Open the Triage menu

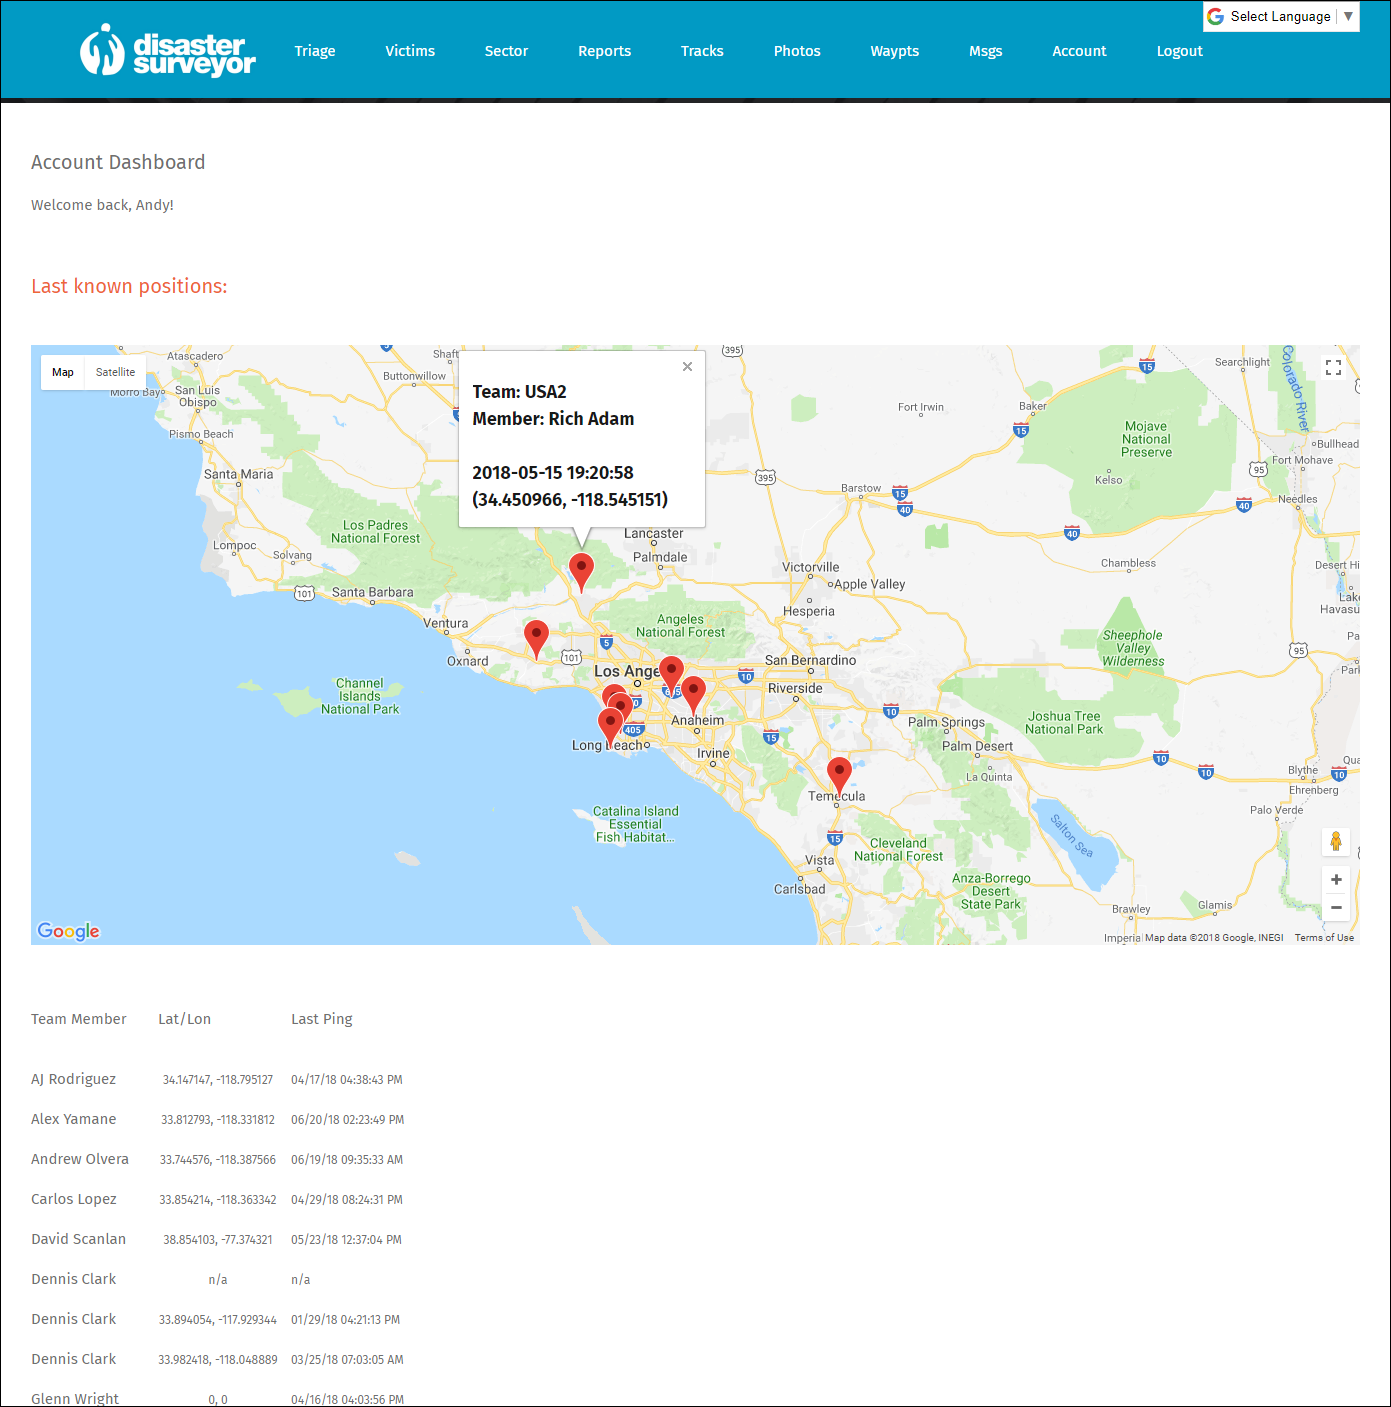pyautogui.click(x=315, y=51)
